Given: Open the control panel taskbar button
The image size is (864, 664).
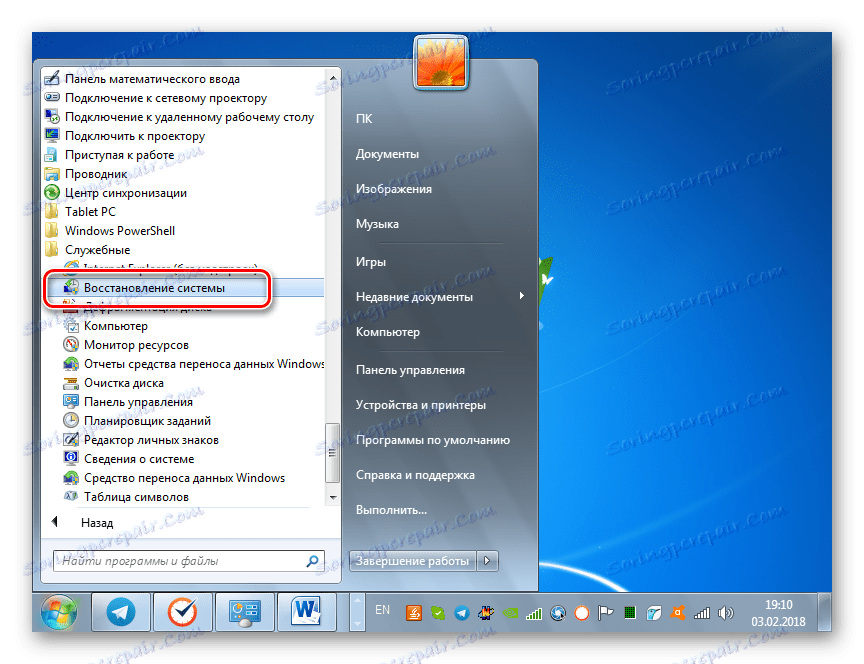Looking at the screenshot, I should pos(245,612).
